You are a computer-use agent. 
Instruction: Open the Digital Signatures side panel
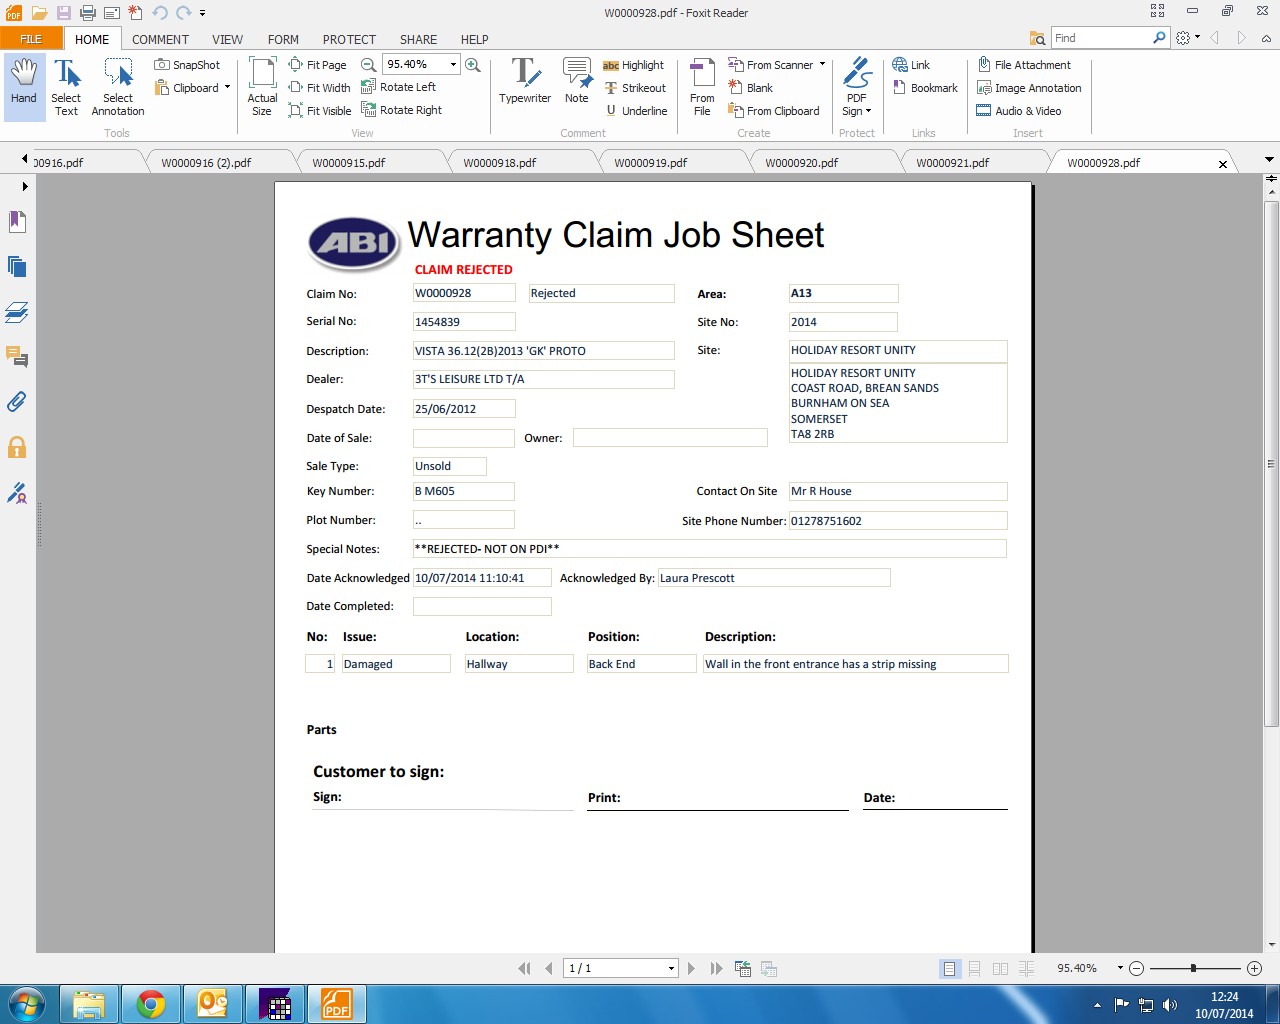pos(17,492)
